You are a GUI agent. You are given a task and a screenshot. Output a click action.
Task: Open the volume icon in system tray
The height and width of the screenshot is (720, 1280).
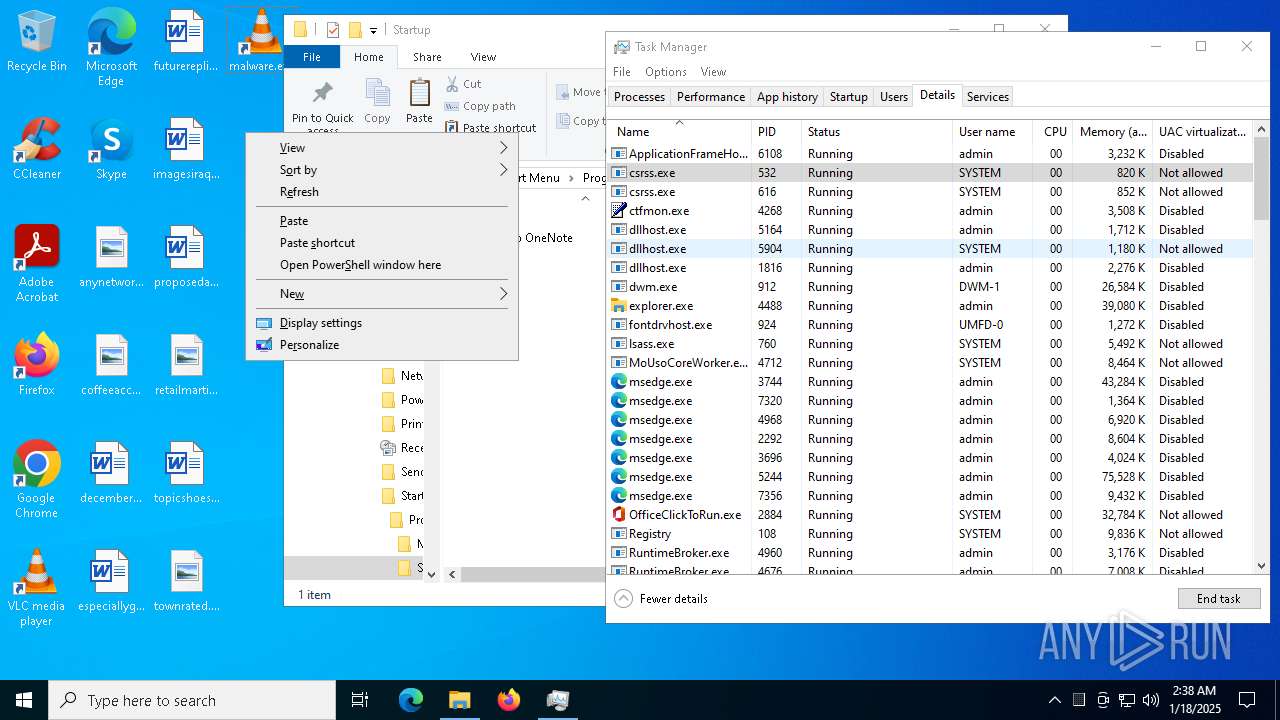click(1151, 700)
